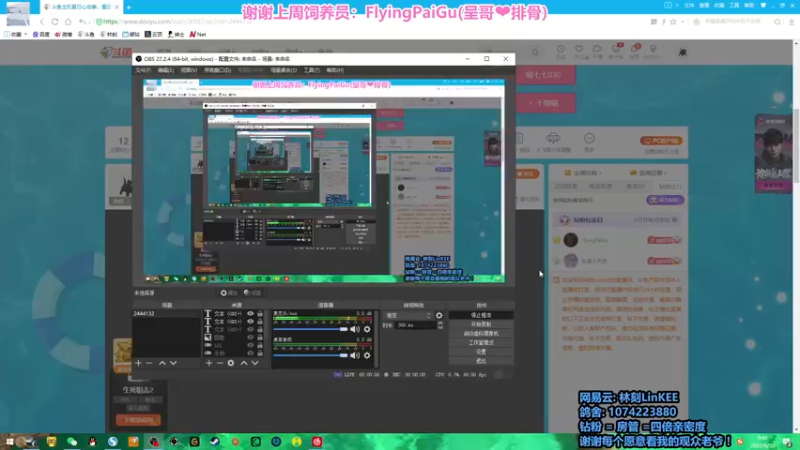Screen dimensions: 800x450
Task: Start the virtual camera in OBS
Action: tap(481, 334)
